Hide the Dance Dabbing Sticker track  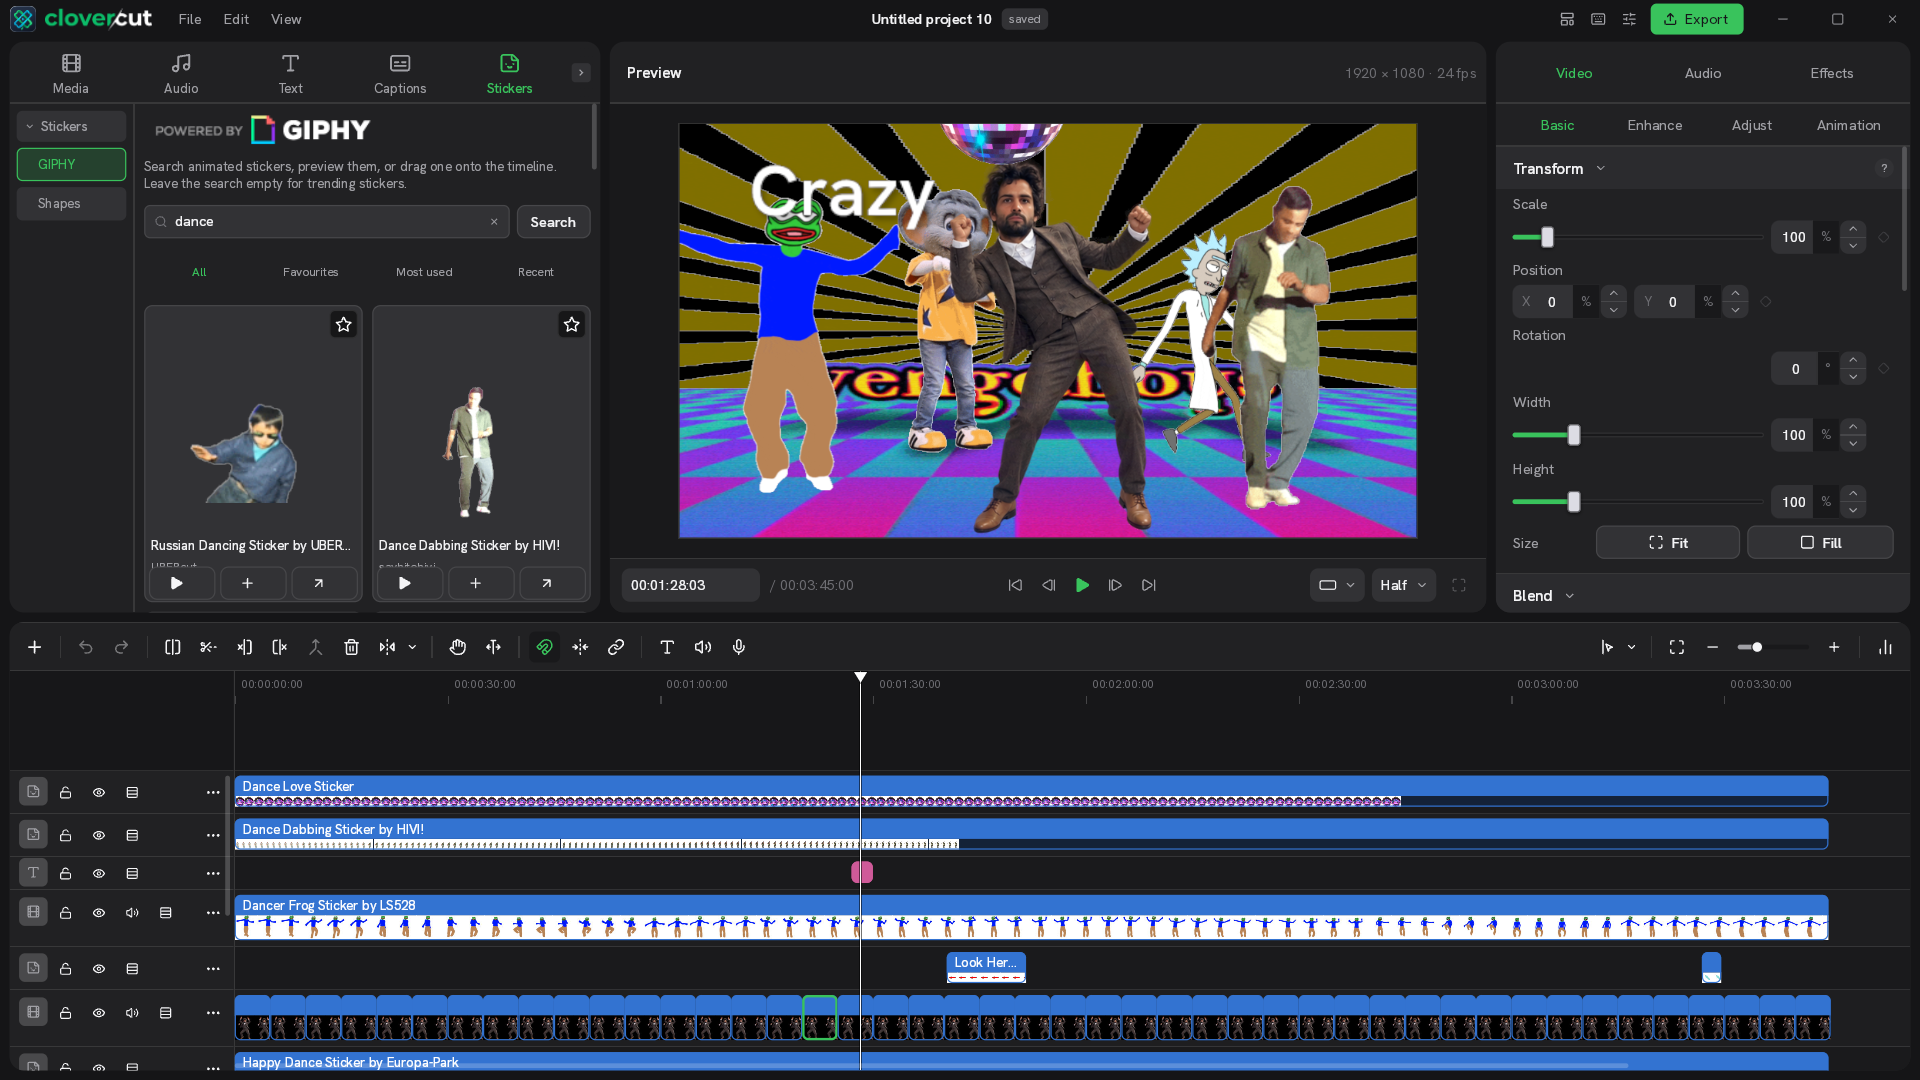[99, 835]
